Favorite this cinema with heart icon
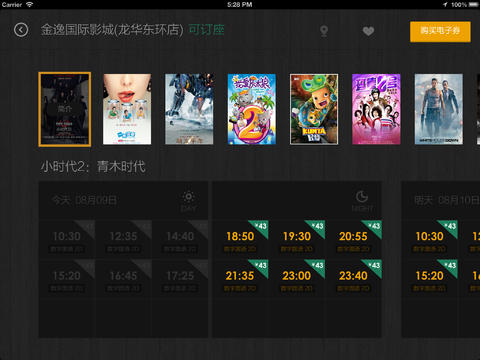480x360 pixels. coord(368,31)
